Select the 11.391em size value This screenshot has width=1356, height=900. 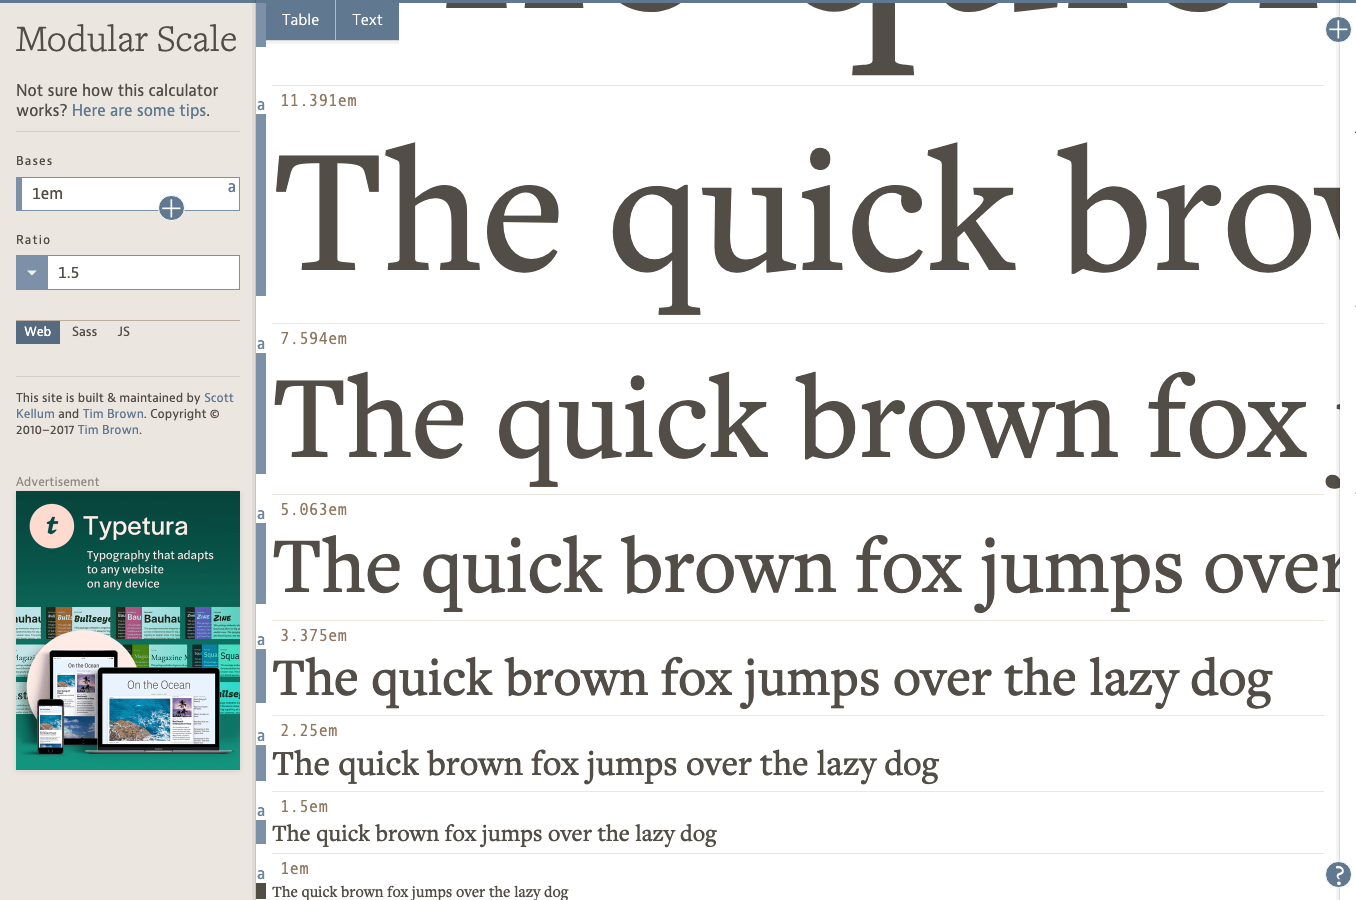[x=318, y=101]
